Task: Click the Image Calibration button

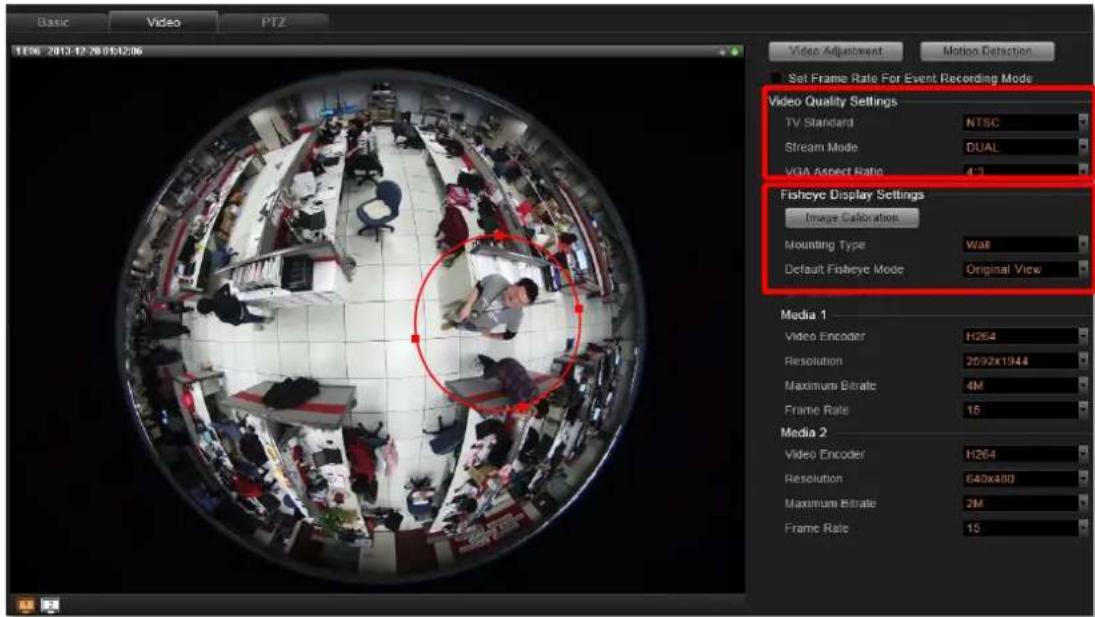Action: pyautogui.click(x=851, y=218)
